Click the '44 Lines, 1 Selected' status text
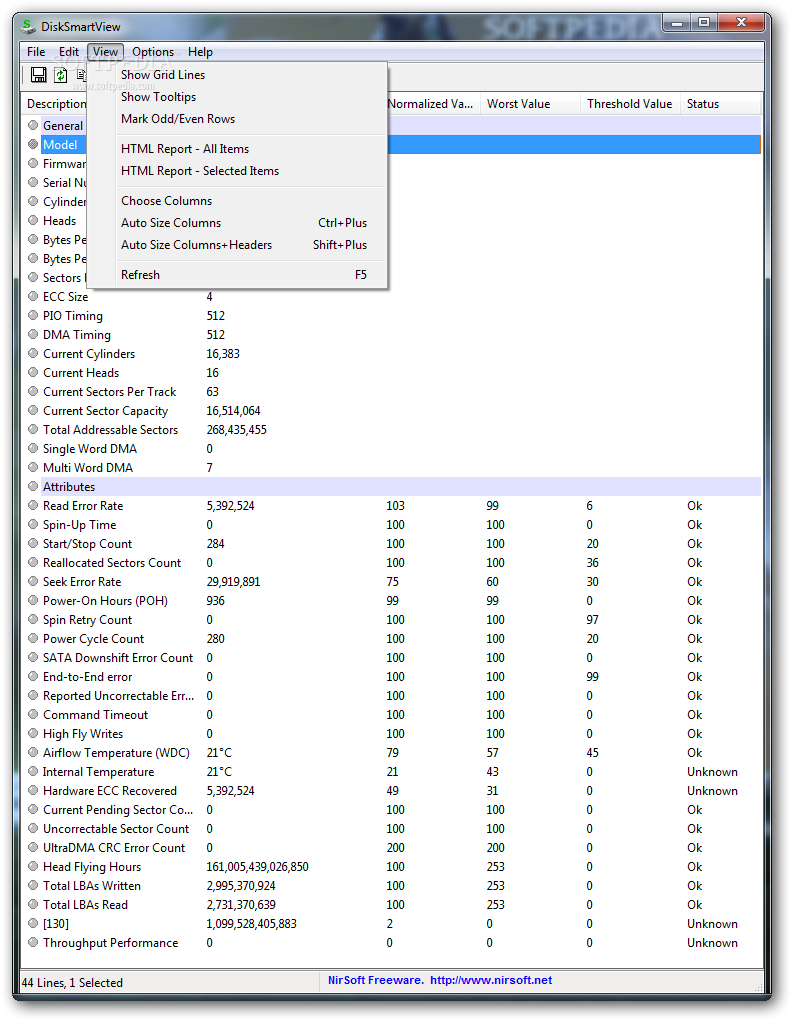This screenshot has height=1021, width=792. point(72,983)
